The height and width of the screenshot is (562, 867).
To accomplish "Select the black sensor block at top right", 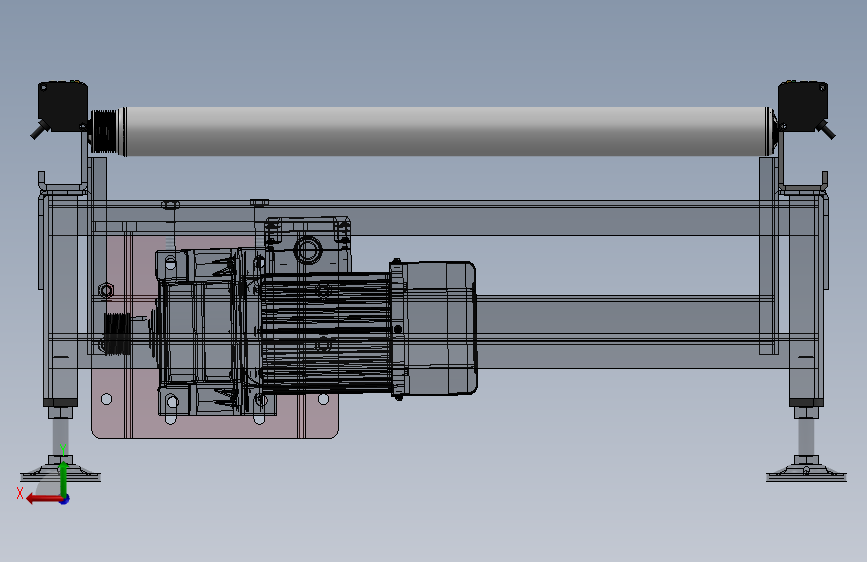I will click(x=803, y=107).
